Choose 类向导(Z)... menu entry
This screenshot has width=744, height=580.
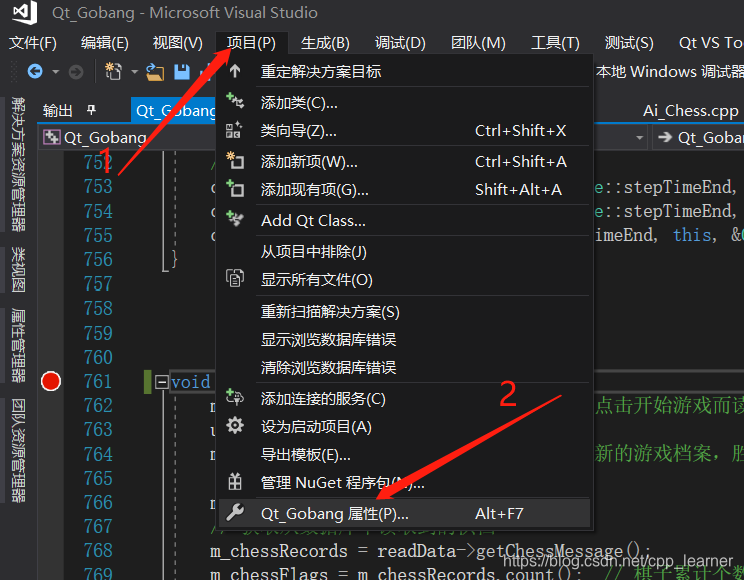point(403,131)
